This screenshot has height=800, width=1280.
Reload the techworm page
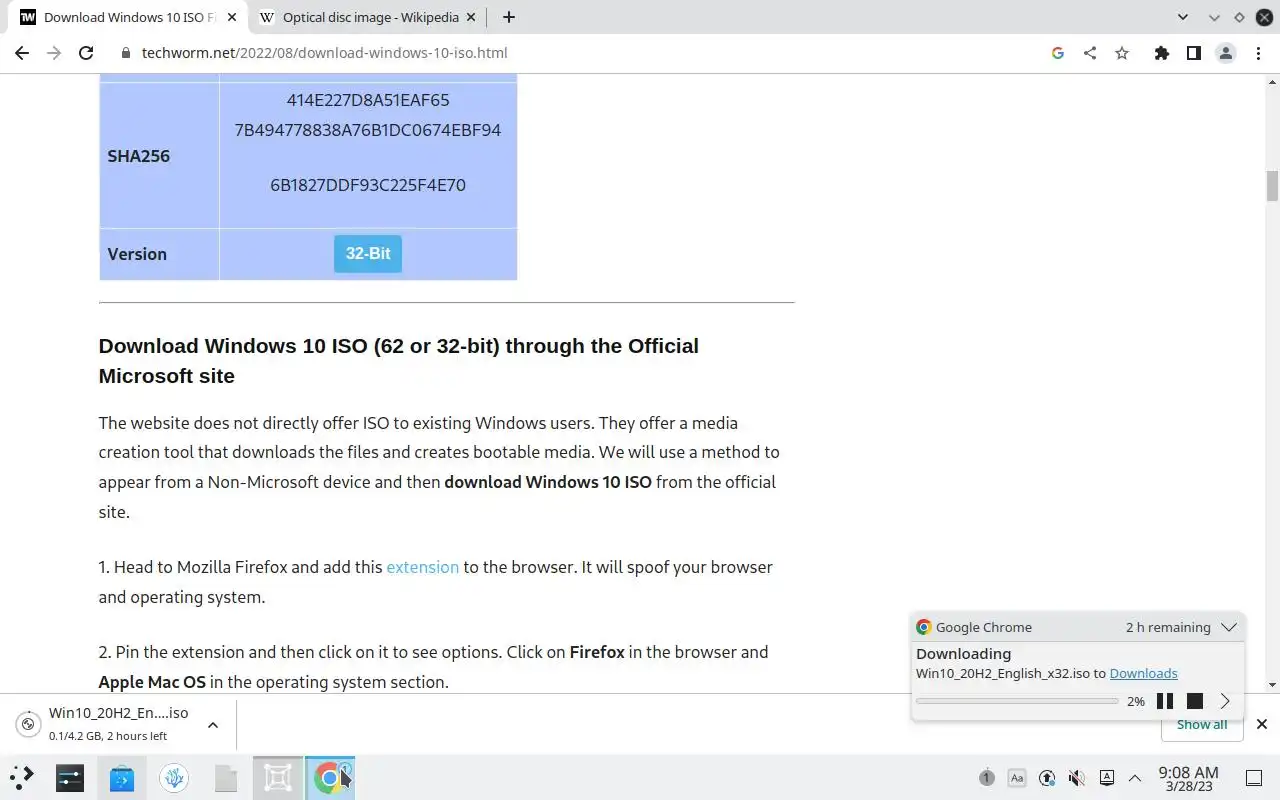86,53
